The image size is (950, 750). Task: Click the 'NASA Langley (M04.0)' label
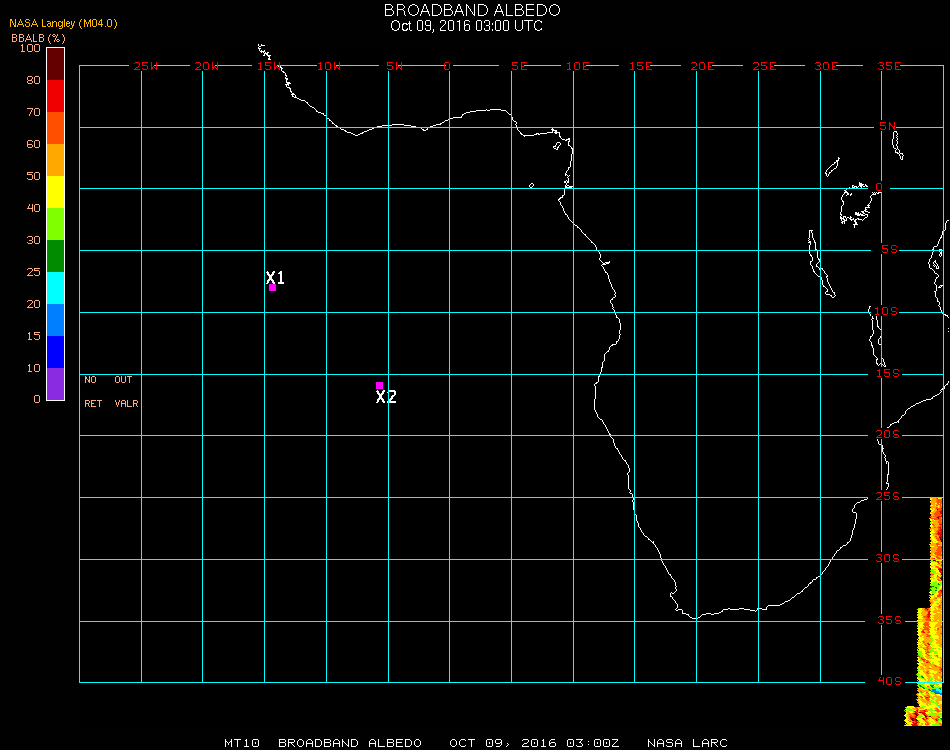(x=63, y=23)
